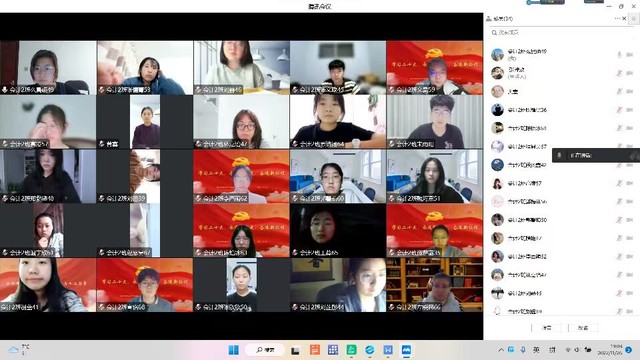
Task: Select bottom-right video tile with bookshelf background
Action: click(435, 285)
